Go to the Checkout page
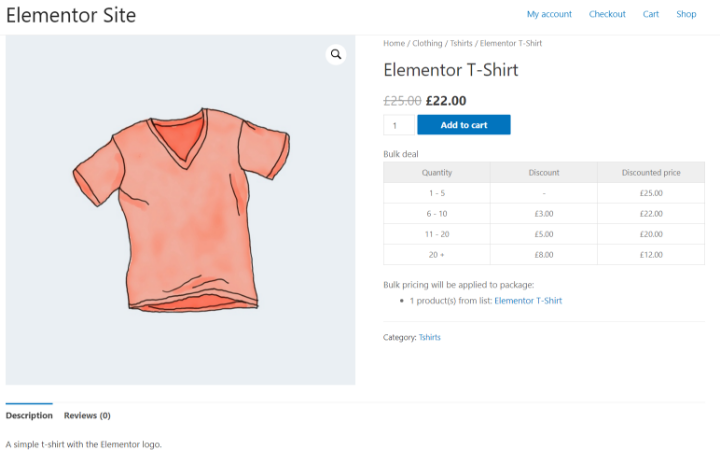 pos(607,14)
